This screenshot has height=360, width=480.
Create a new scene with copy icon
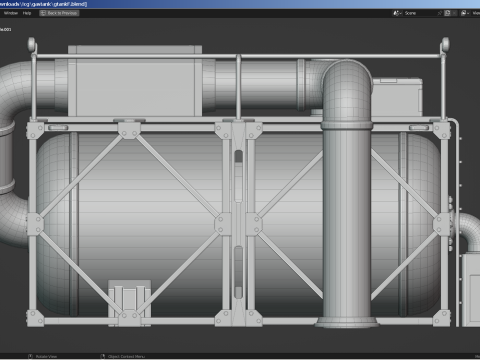tap(448, 13)
